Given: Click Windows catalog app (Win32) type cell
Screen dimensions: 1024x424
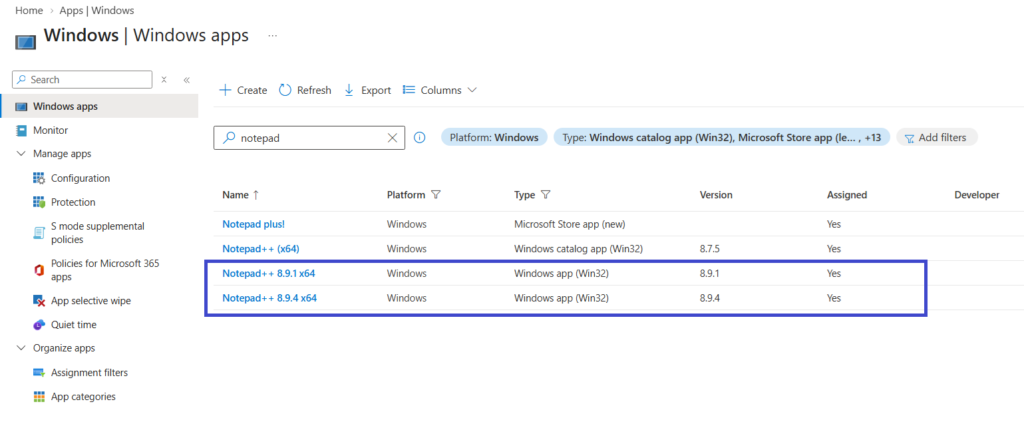Looking at the screenshot, I should pos(579,249).
